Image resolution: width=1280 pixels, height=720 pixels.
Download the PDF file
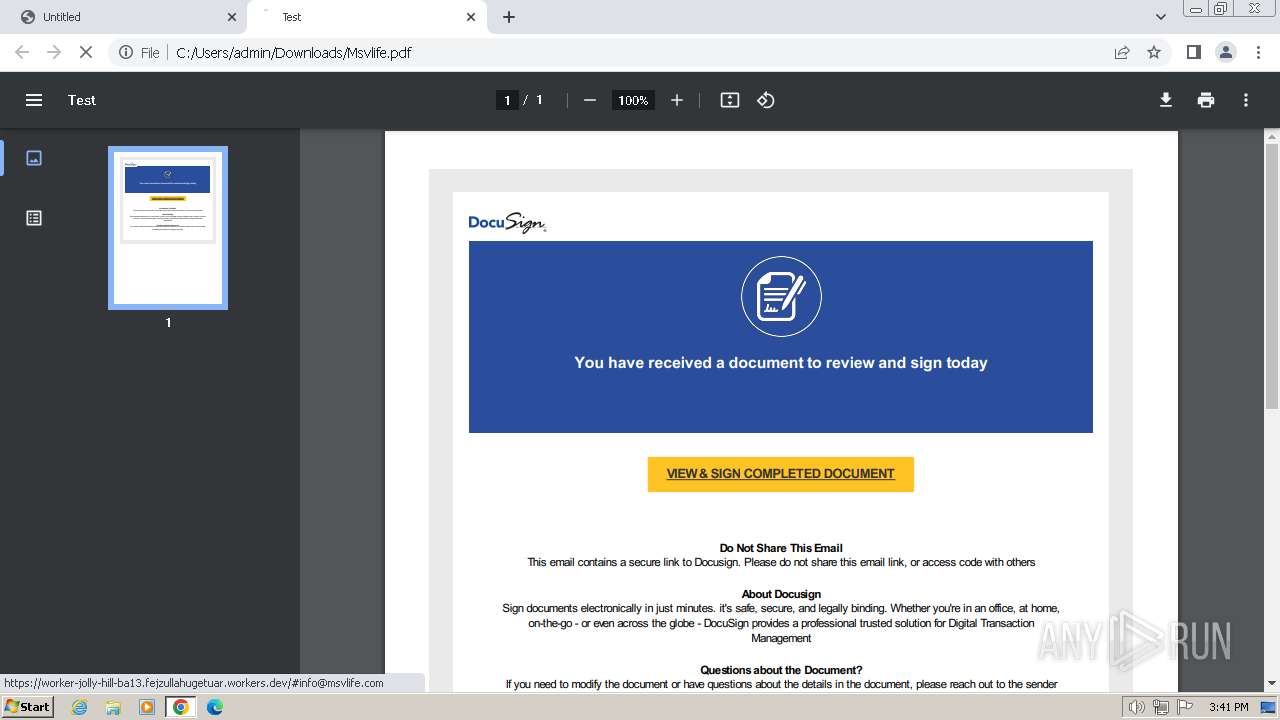point(1166,100)
